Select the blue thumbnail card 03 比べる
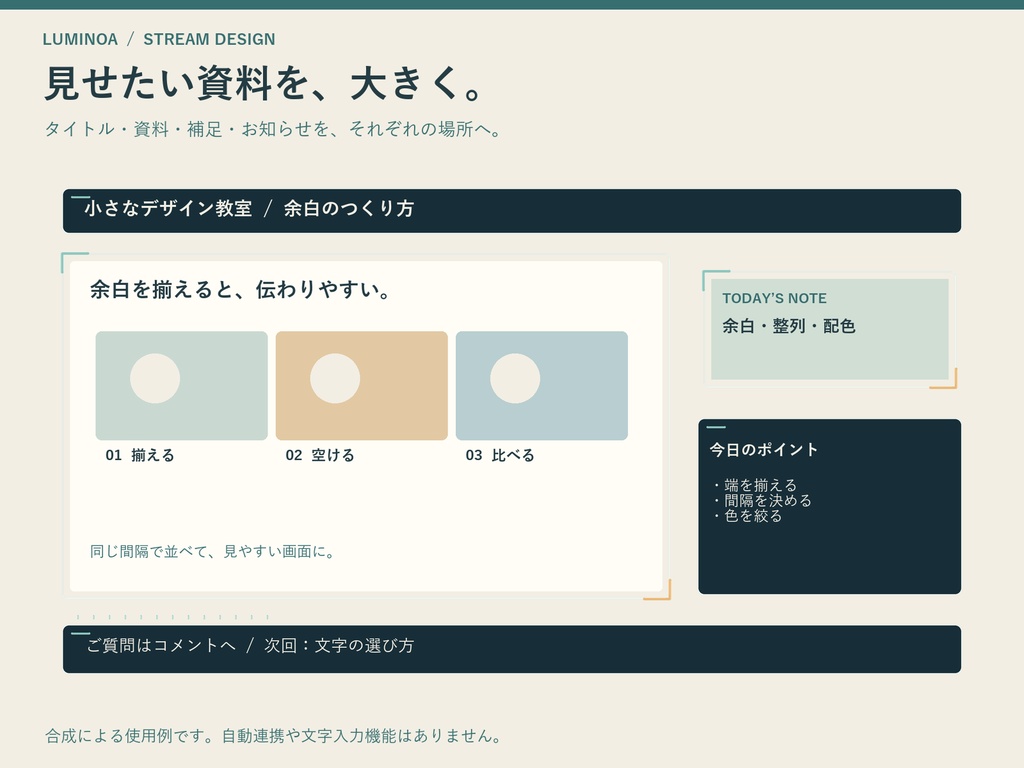 point(541,385)
